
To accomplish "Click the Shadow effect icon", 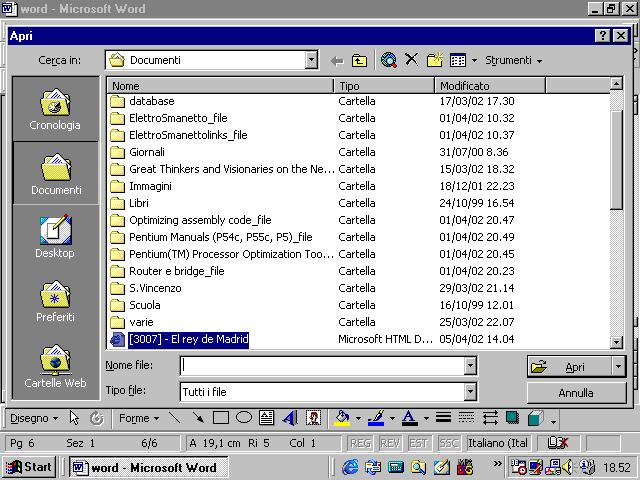I will click(x=512, y=418).
